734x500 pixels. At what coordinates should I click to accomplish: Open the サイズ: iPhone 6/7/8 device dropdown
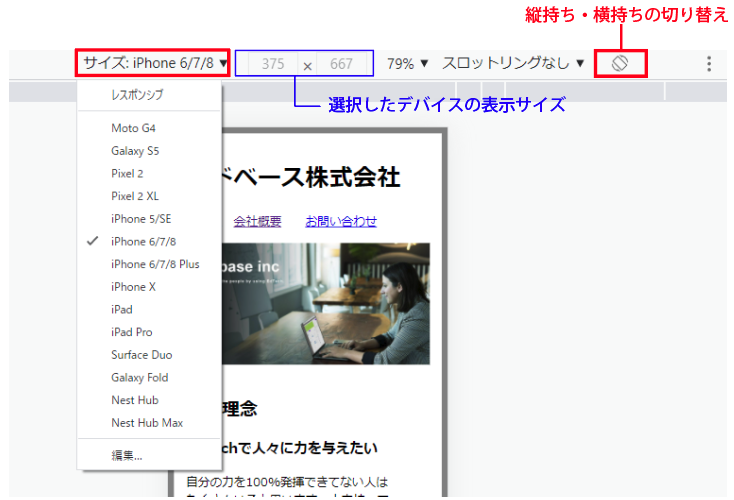155,63
